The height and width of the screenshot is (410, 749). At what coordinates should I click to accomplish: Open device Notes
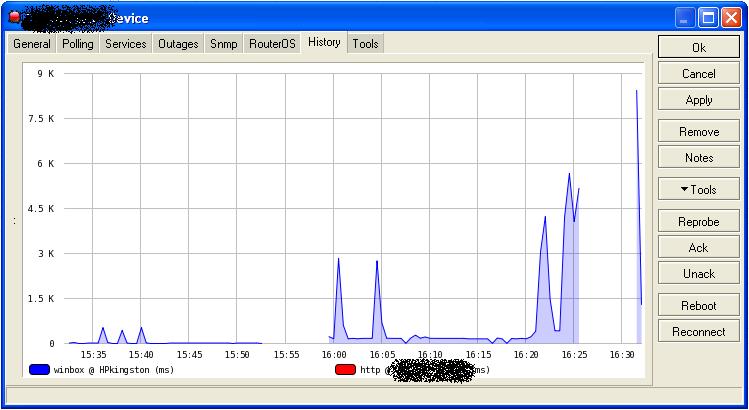coord(699,157)
